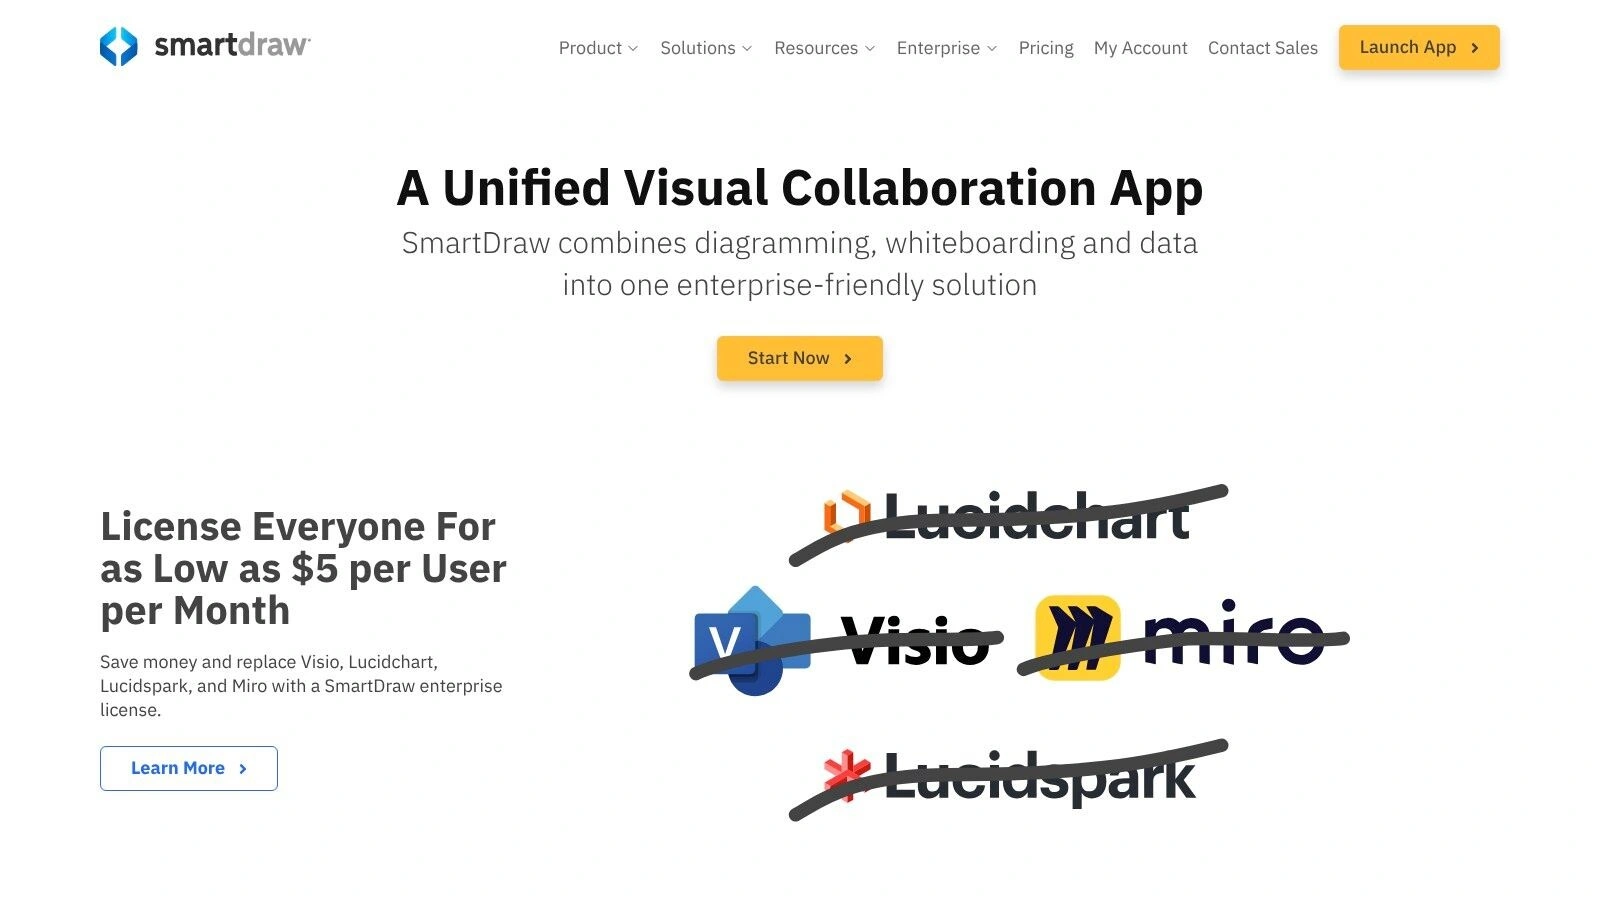Click the crossed-out Lucidspark wordmark
Viewport: 1600px width, 900px height.
(x=1040, y=779)
